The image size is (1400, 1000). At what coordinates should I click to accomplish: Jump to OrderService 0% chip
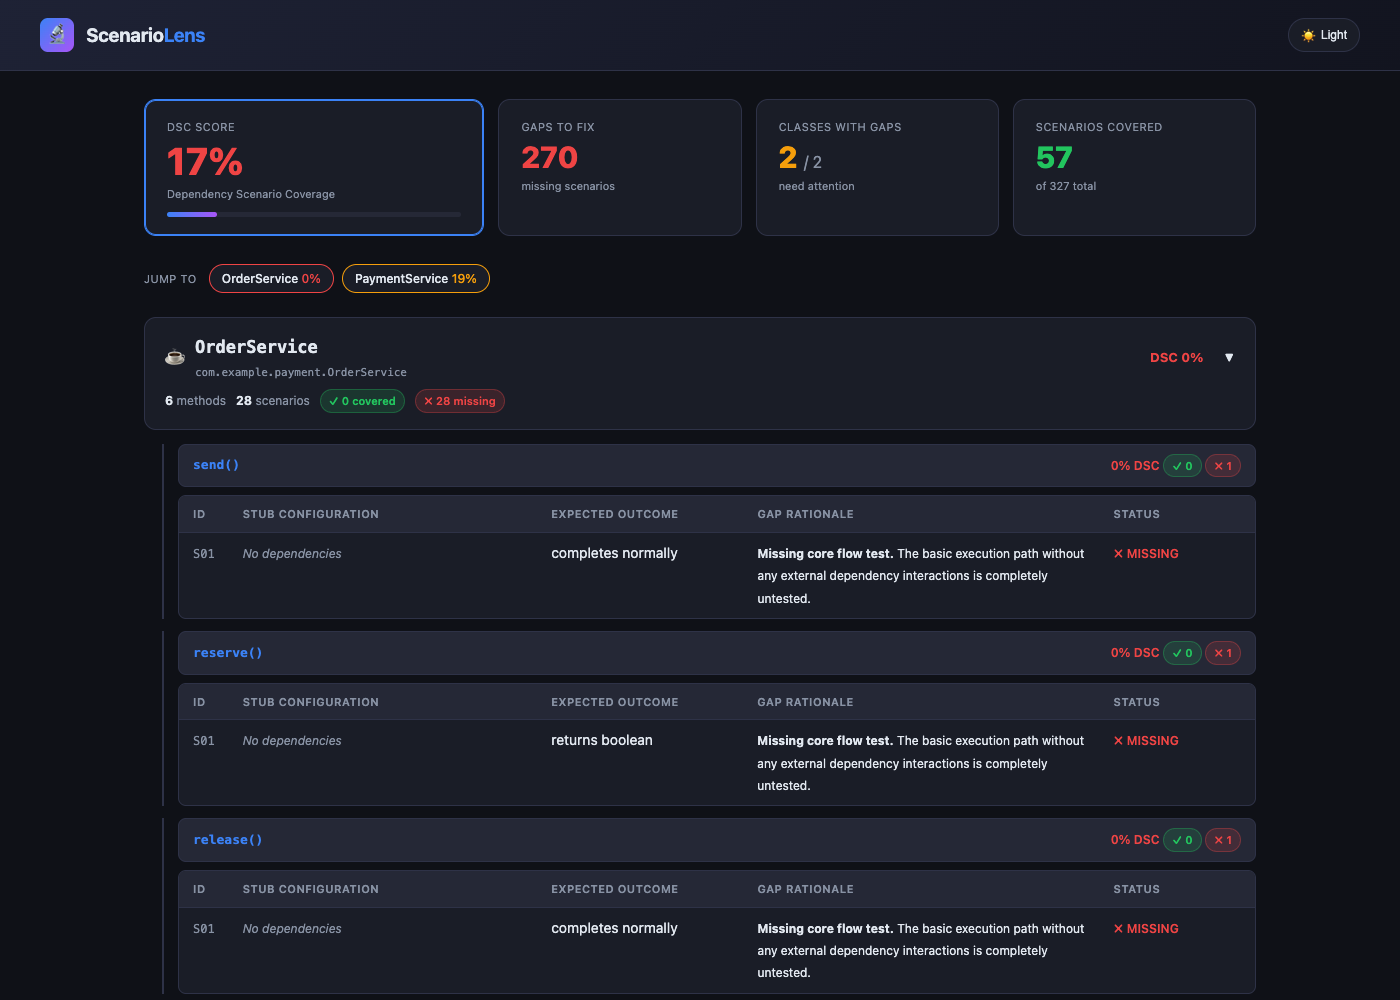pyautogui.click(x=271, y=279)
